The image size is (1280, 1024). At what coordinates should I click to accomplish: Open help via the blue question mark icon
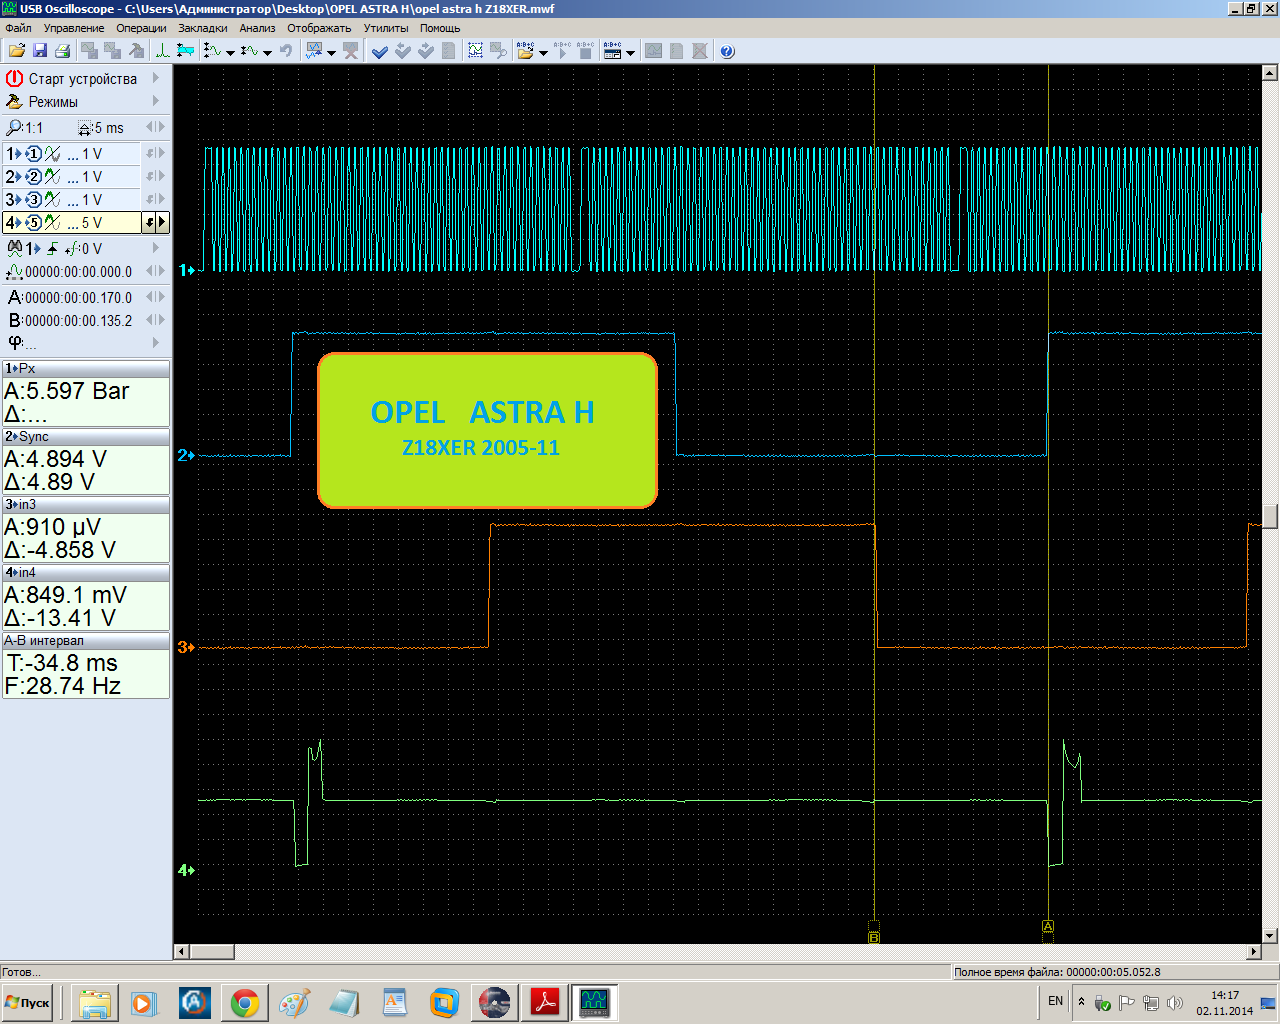(x=727, y=51)
